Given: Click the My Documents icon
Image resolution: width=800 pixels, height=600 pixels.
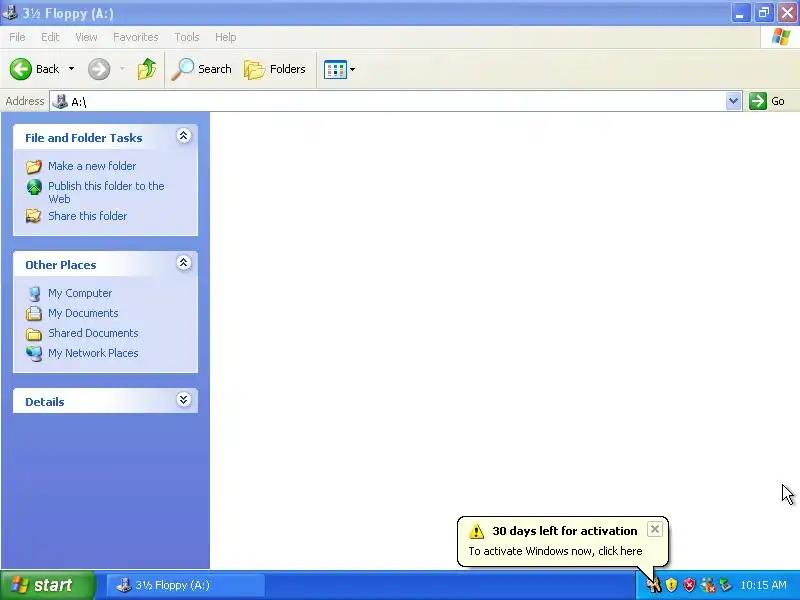Looking at the screenshot, I should (x=34, y=313).
